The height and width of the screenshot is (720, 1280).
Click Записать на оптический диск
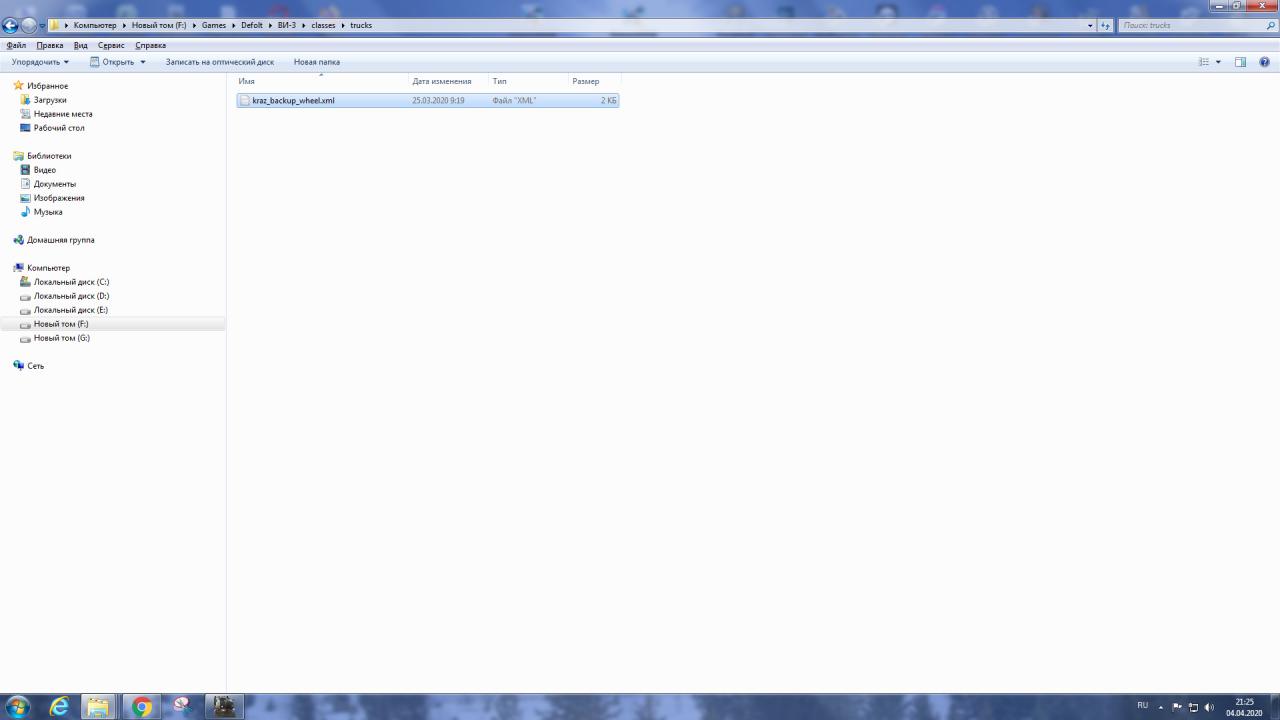pyautogui.click(x=219, y=62)
